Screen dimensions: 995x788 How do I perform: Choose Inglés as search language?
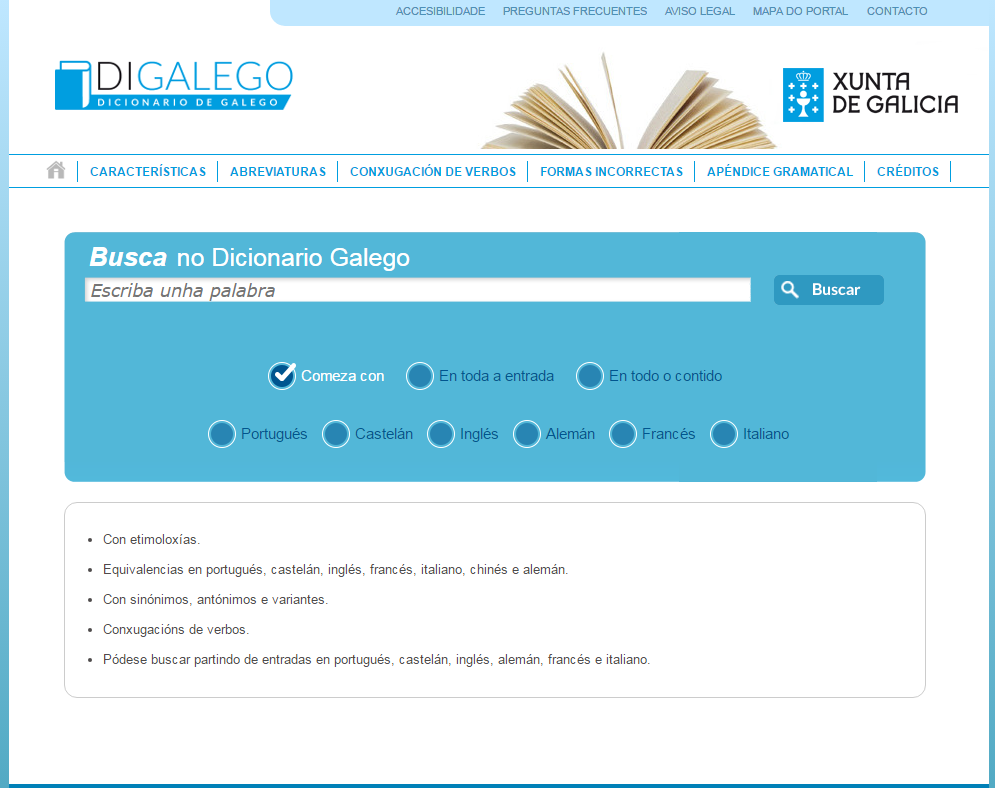[441, 434]
